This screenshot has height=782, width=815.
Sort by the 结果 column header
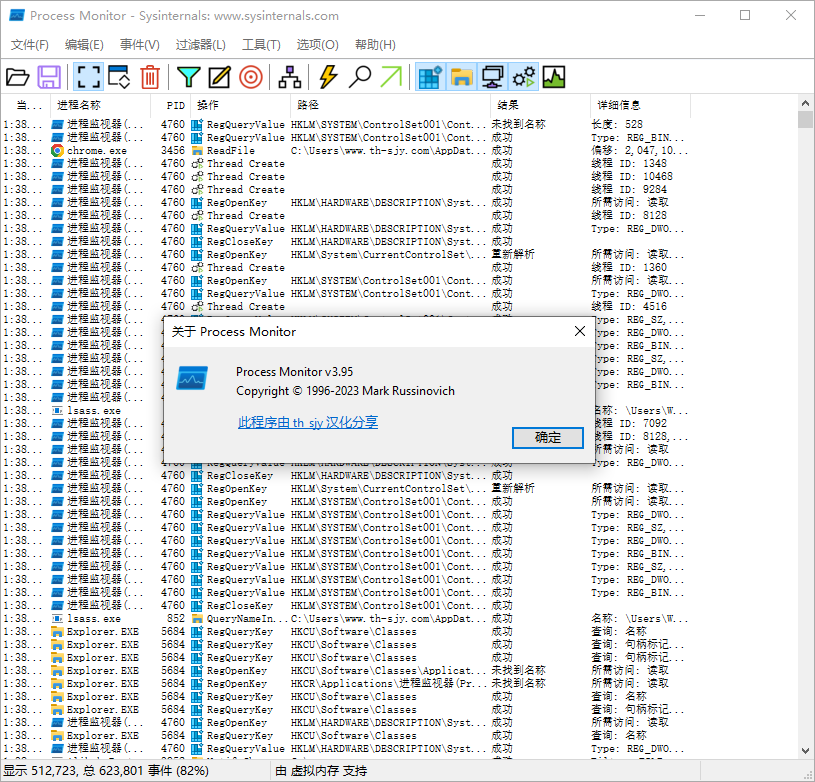(x=540, y=105)
